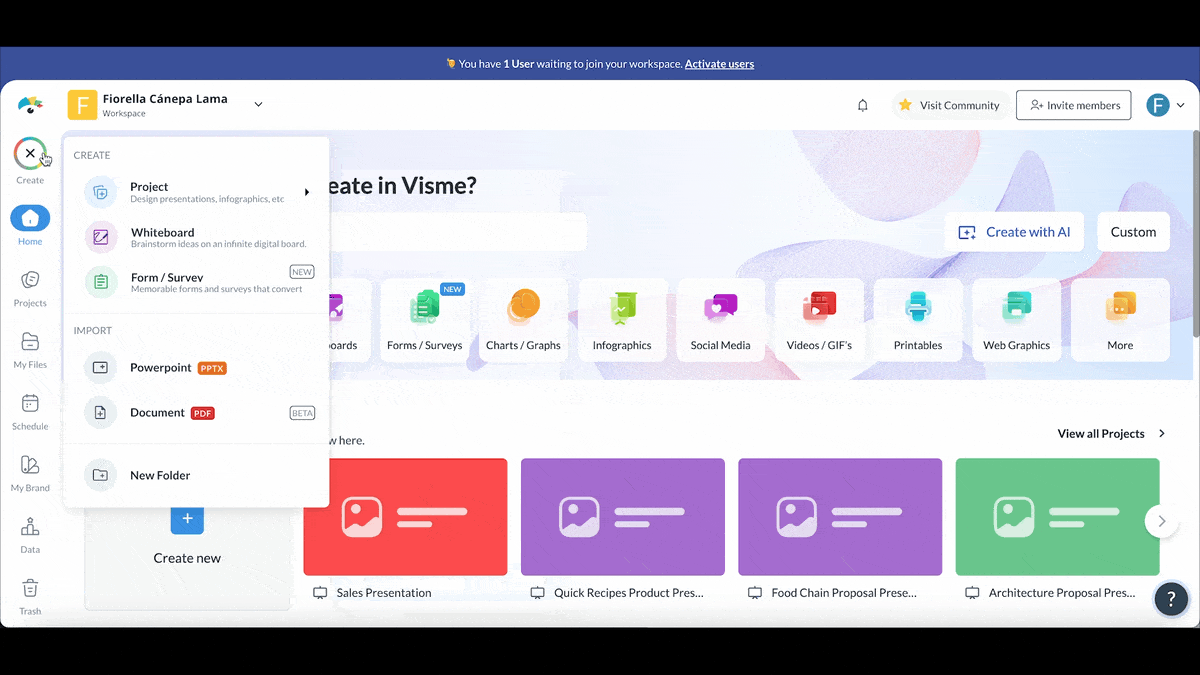Click the Create new plus button
Viewport: 1200px width, 675px height.
click(x=187, y=518)
